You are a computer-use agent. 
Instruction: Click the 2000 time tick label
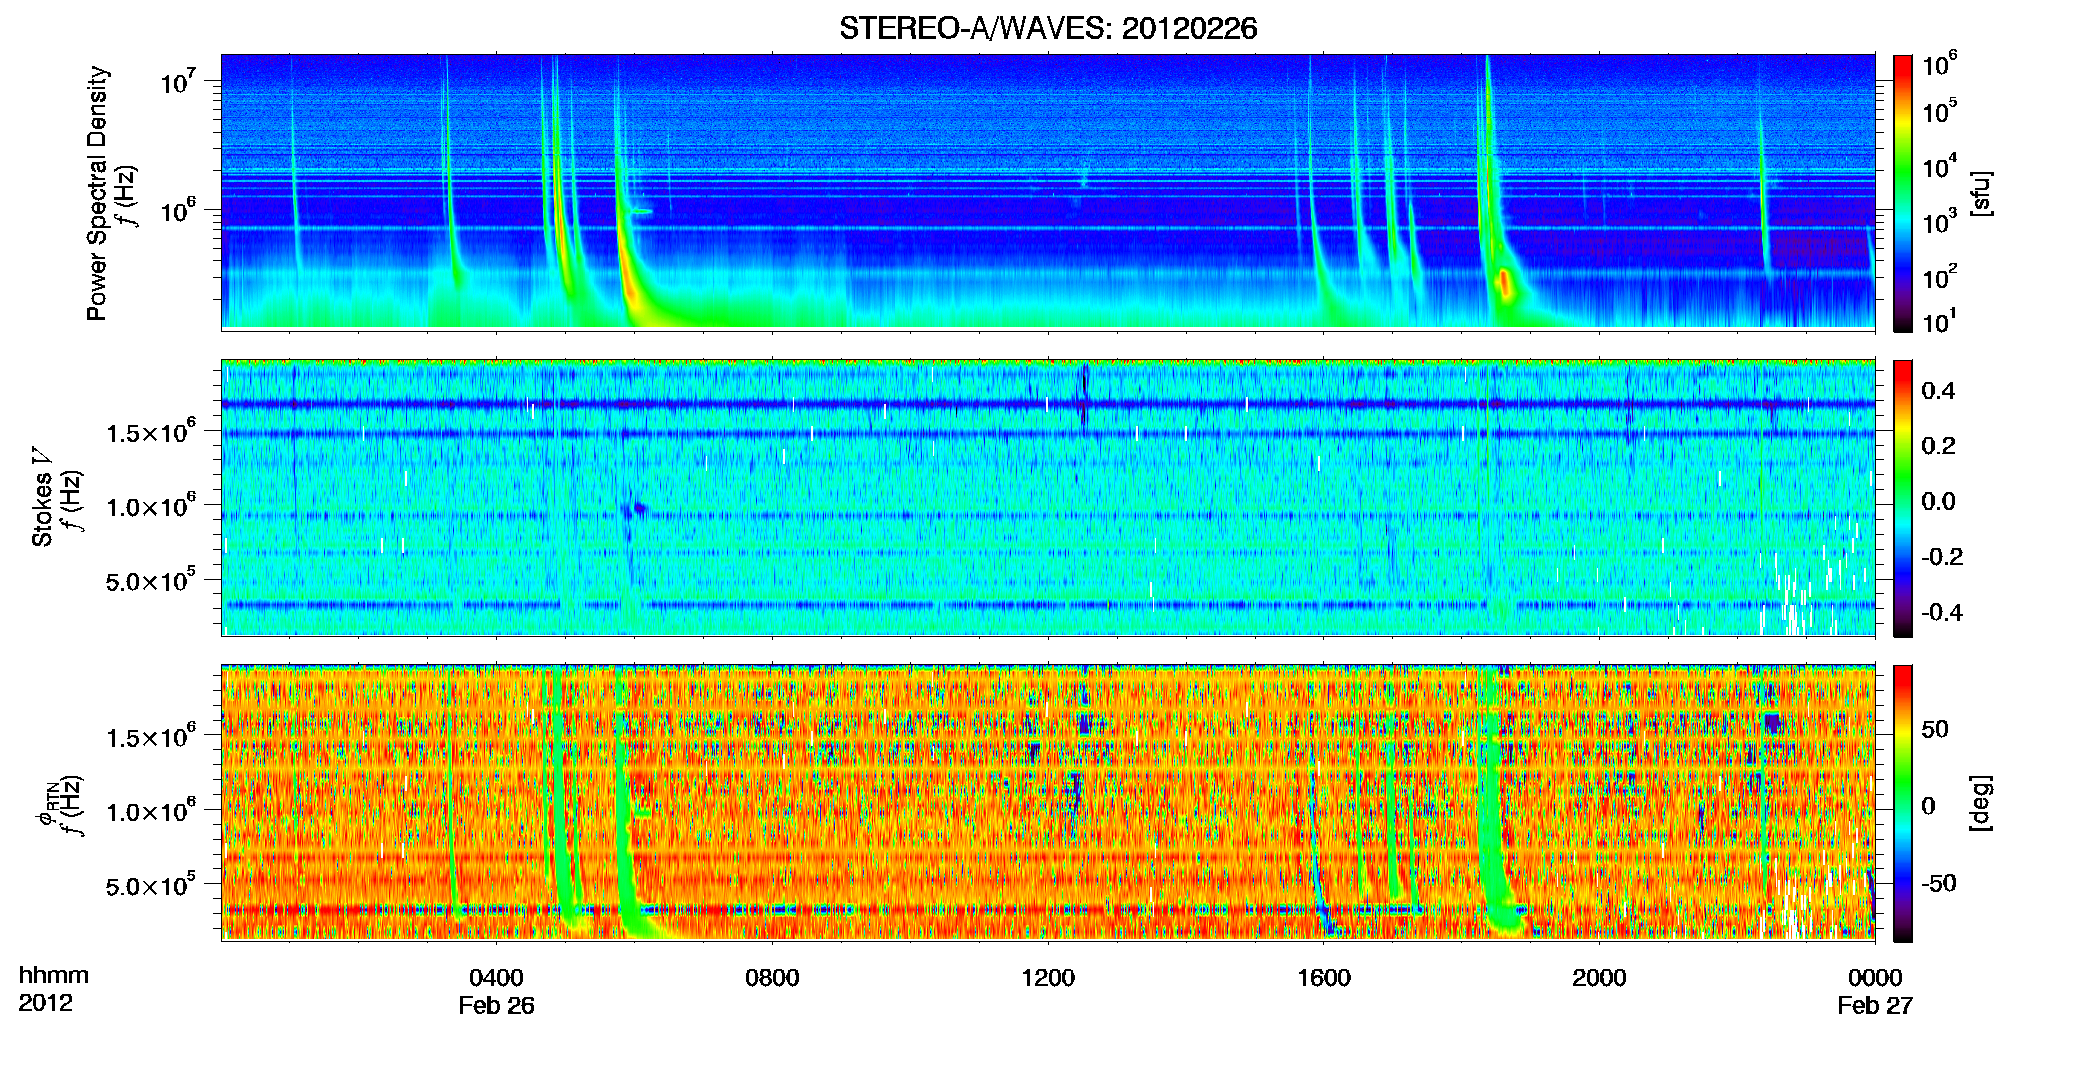[1599, 978]
